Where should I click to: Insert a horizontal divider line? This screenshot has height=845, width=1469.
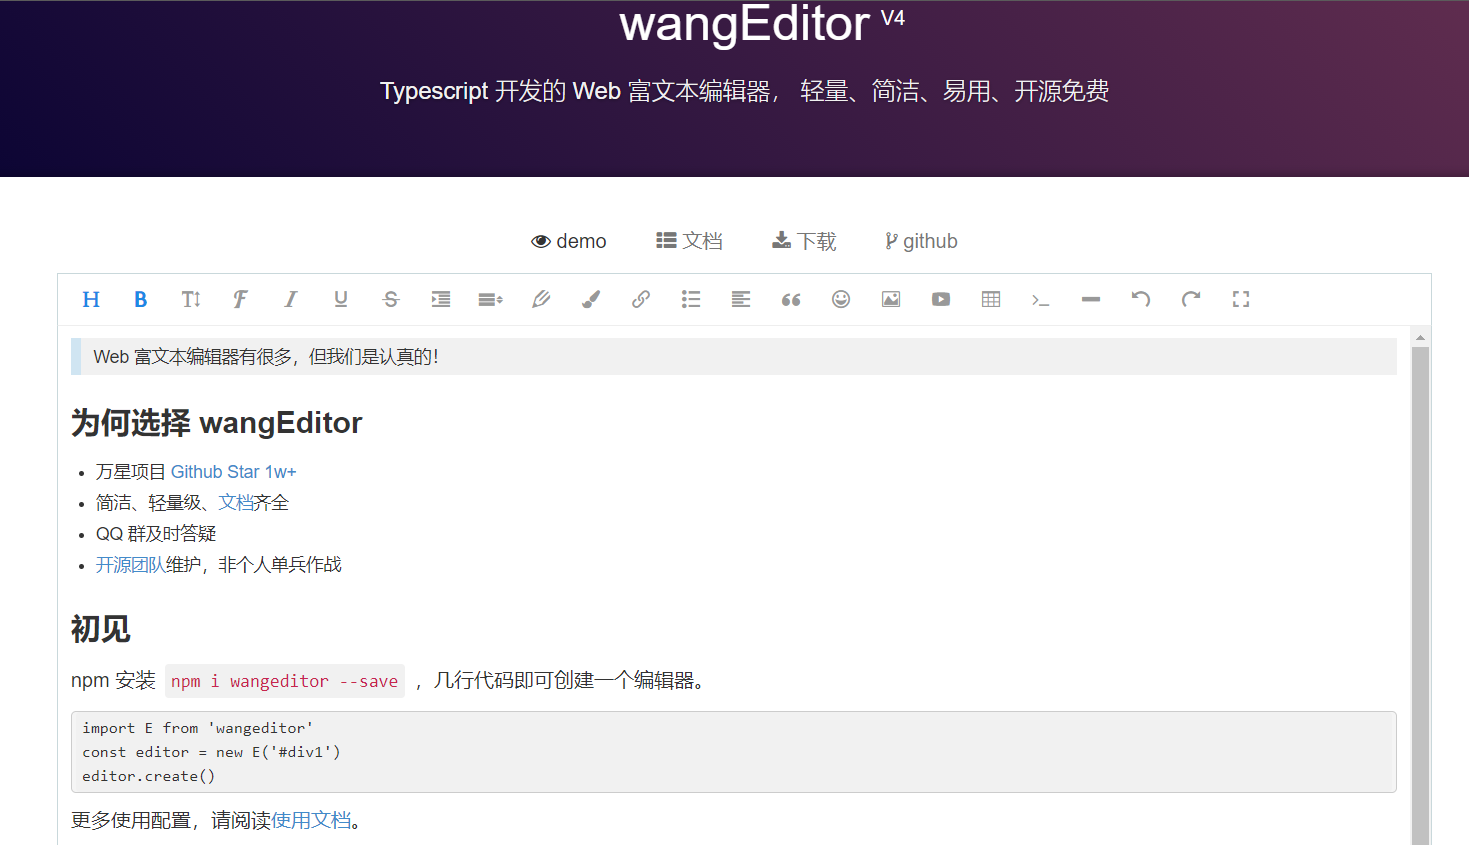(1091, 299)
